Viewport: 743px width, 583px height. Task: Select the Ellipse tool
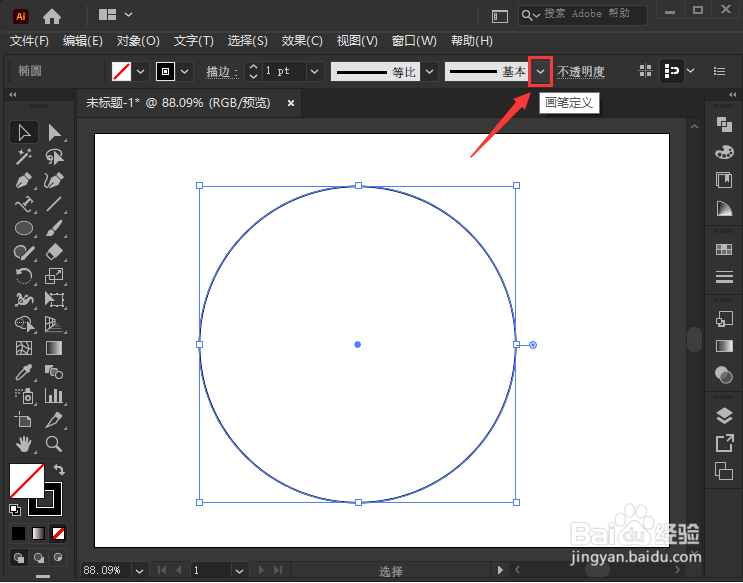point(24,228)
